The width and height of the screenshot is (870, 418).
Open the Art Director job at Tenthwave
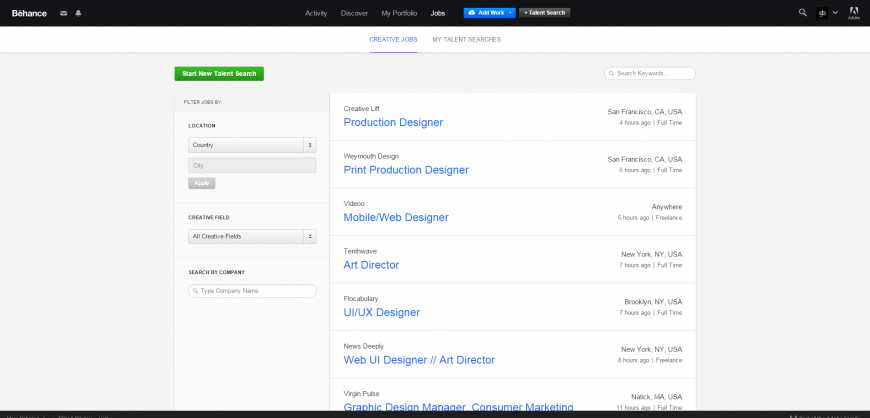coord(371,265)
